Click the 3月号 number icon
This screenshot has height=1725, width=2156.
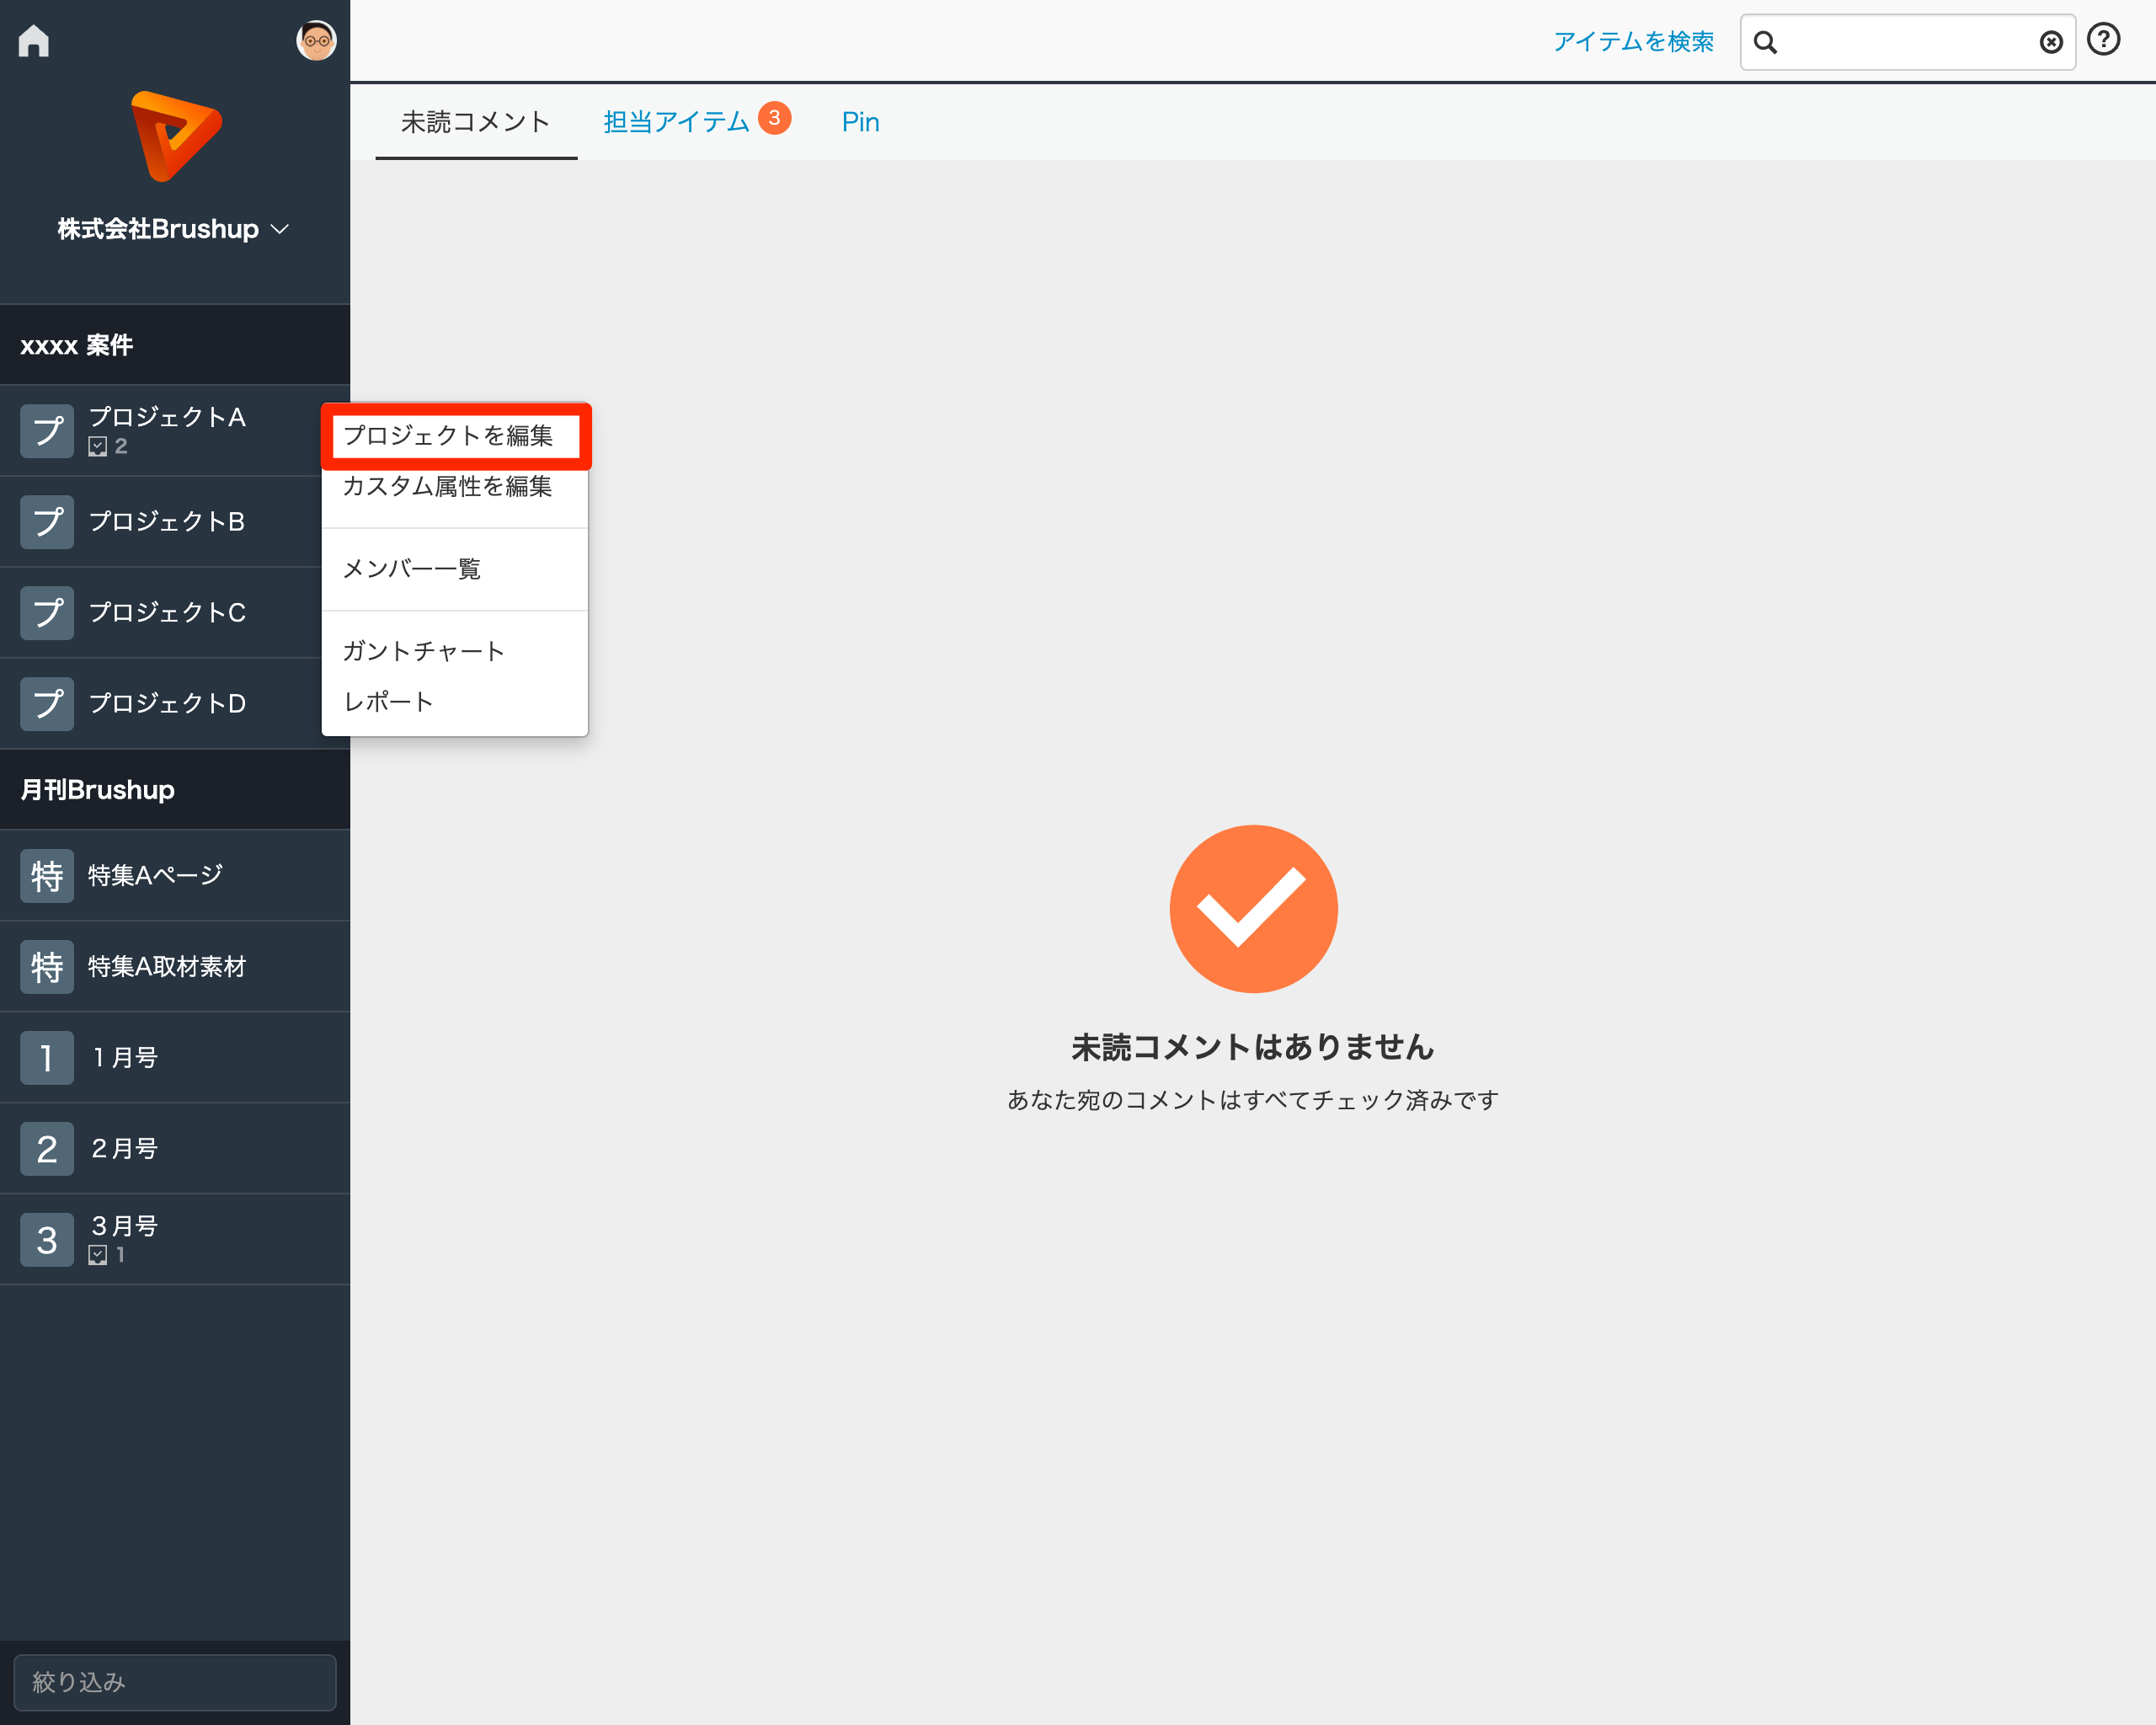coord(47,1240)
